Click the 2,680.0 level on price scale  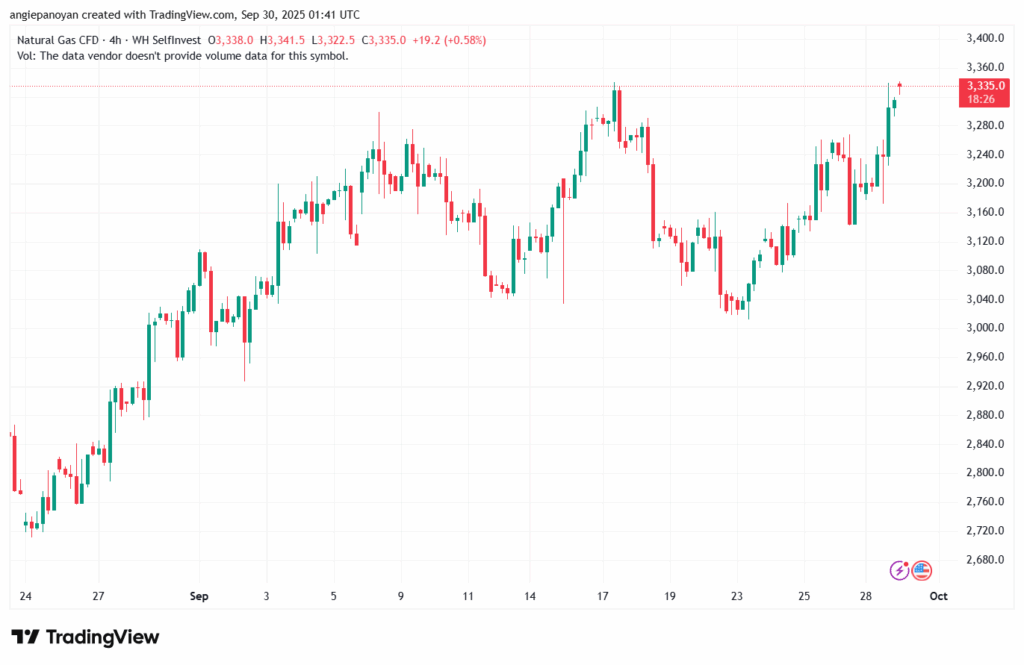click(985, 559)
